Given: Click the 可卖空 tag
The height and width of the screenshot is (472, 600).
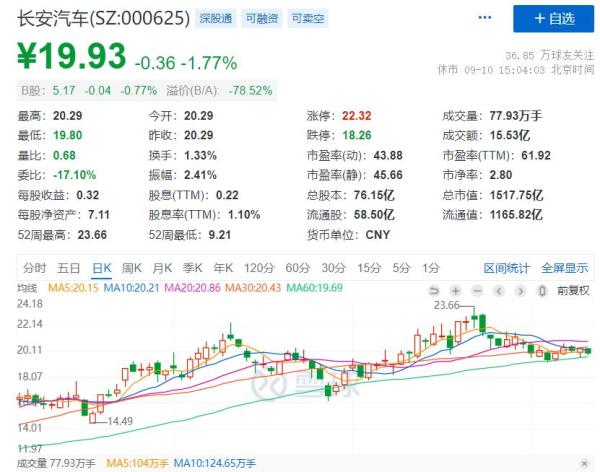Looking at the screenshot, I should [308, 18].
